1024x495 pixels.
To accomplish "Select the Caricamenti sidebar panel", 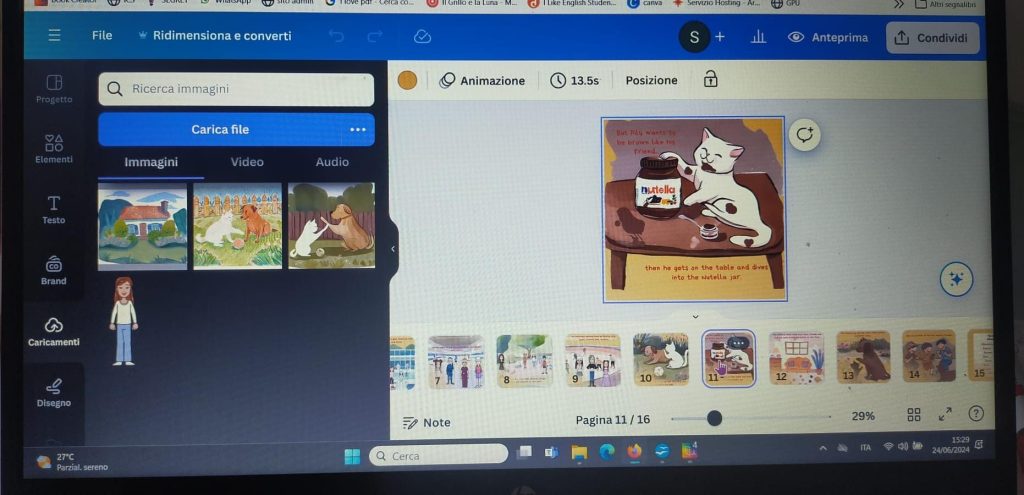I will point(54,332).
